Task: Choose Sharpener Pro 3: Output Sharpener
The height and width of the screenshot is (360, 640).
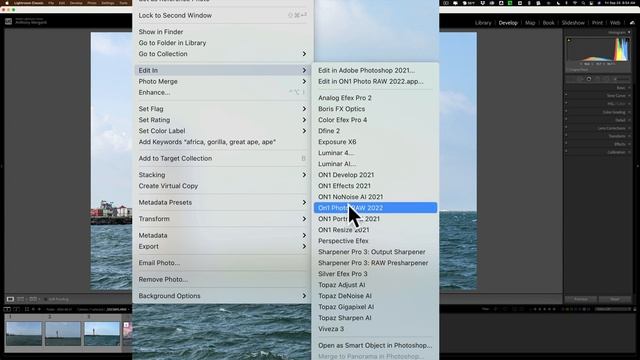Action: coord(371,252)
